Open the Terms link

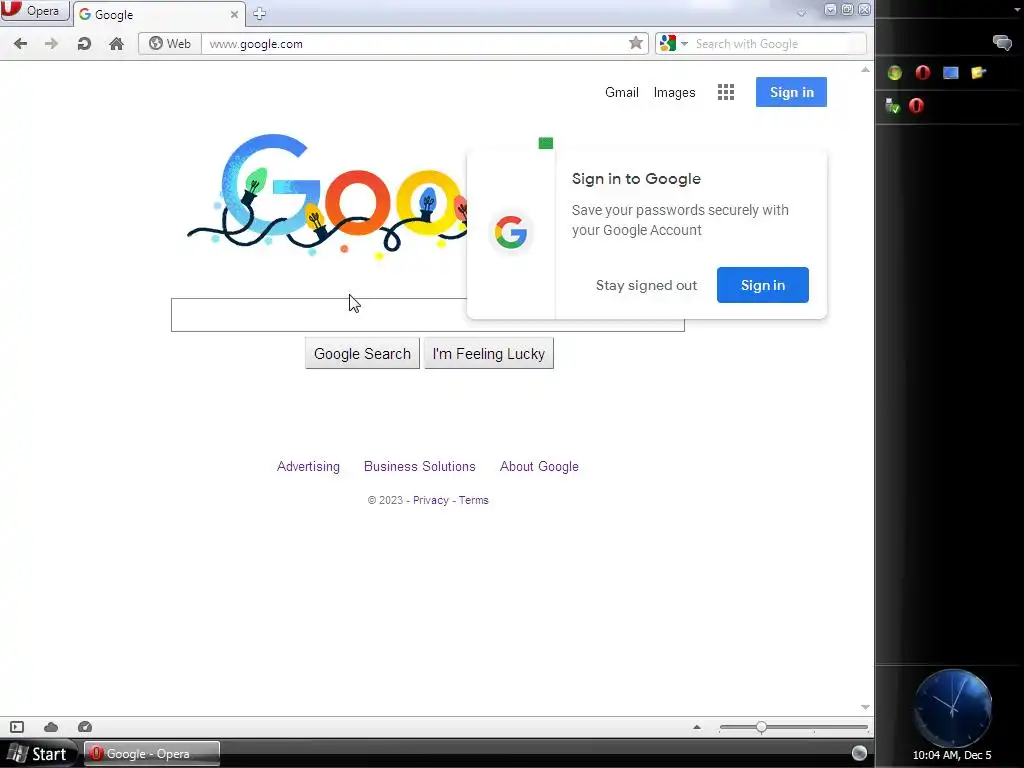tap(473, 500)
